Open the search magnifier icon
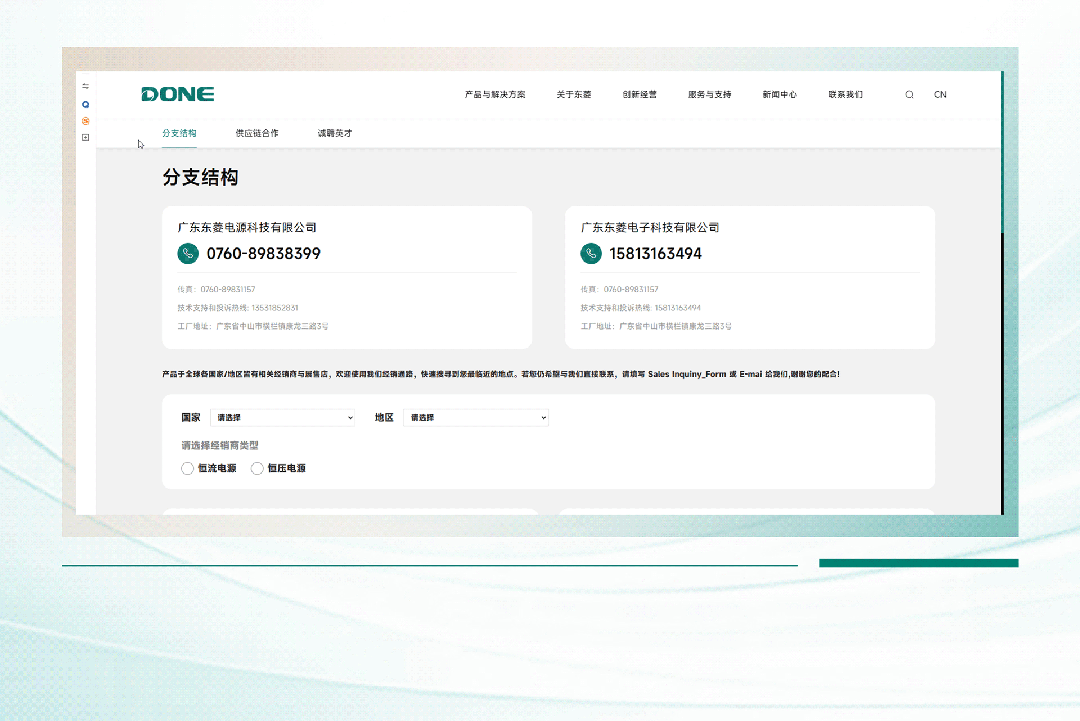Screen dimensions: 1080x721 (909, 95)
